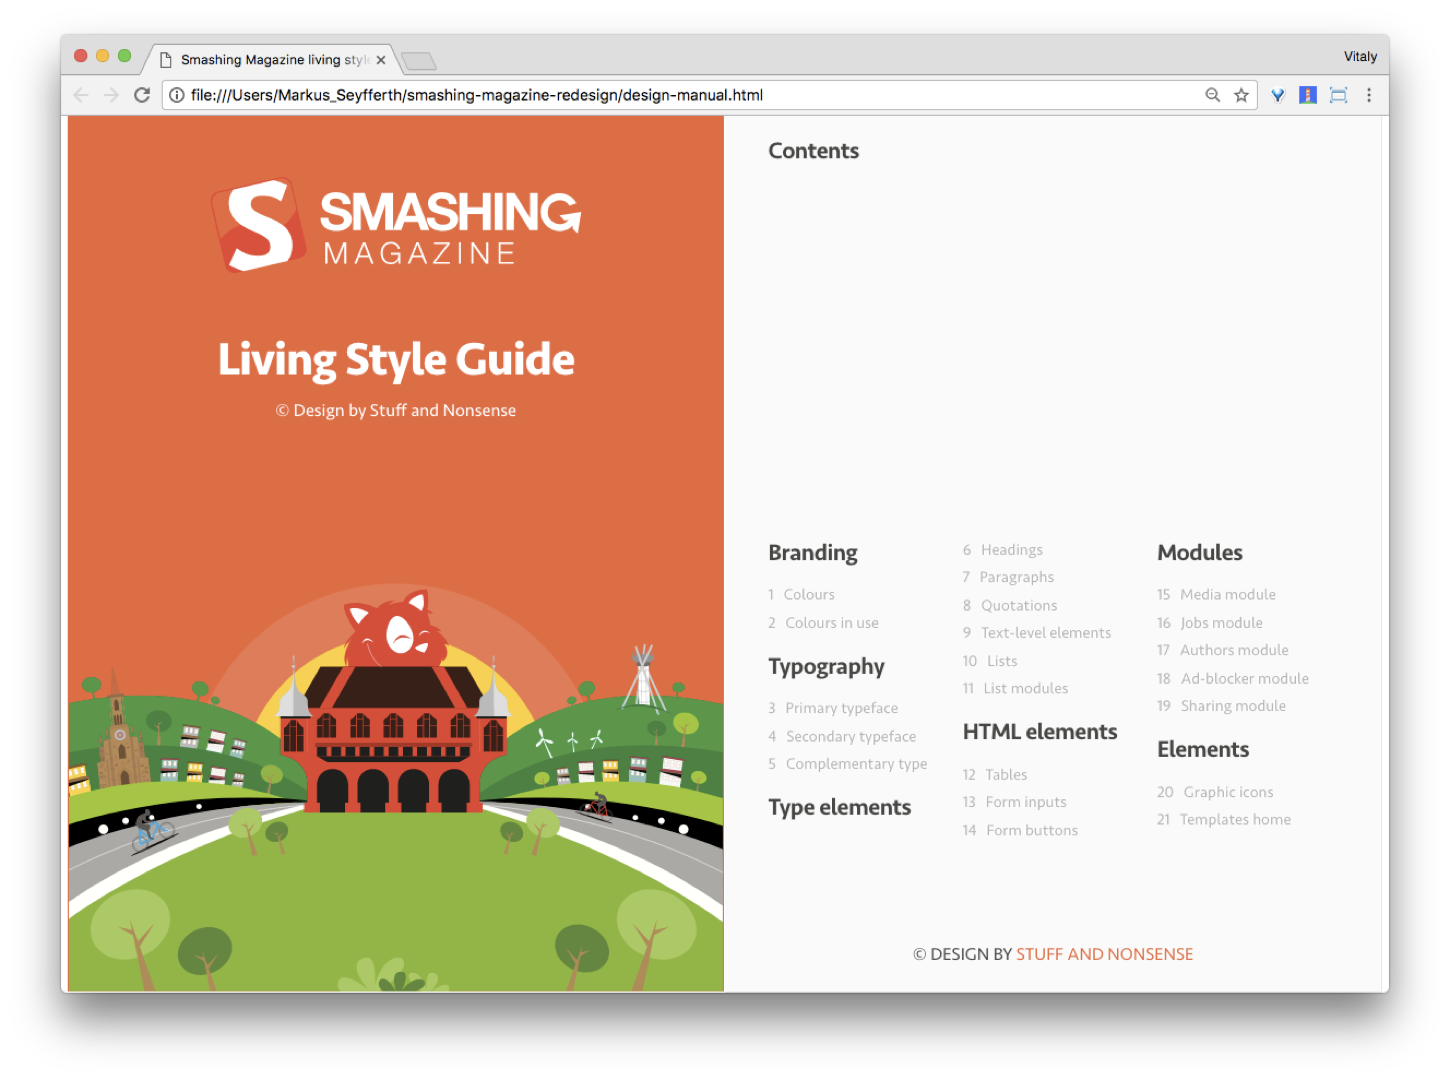This screenshot has width=1450, height=1080.
Task: Open the Sharing module link
Action: 1232,706
